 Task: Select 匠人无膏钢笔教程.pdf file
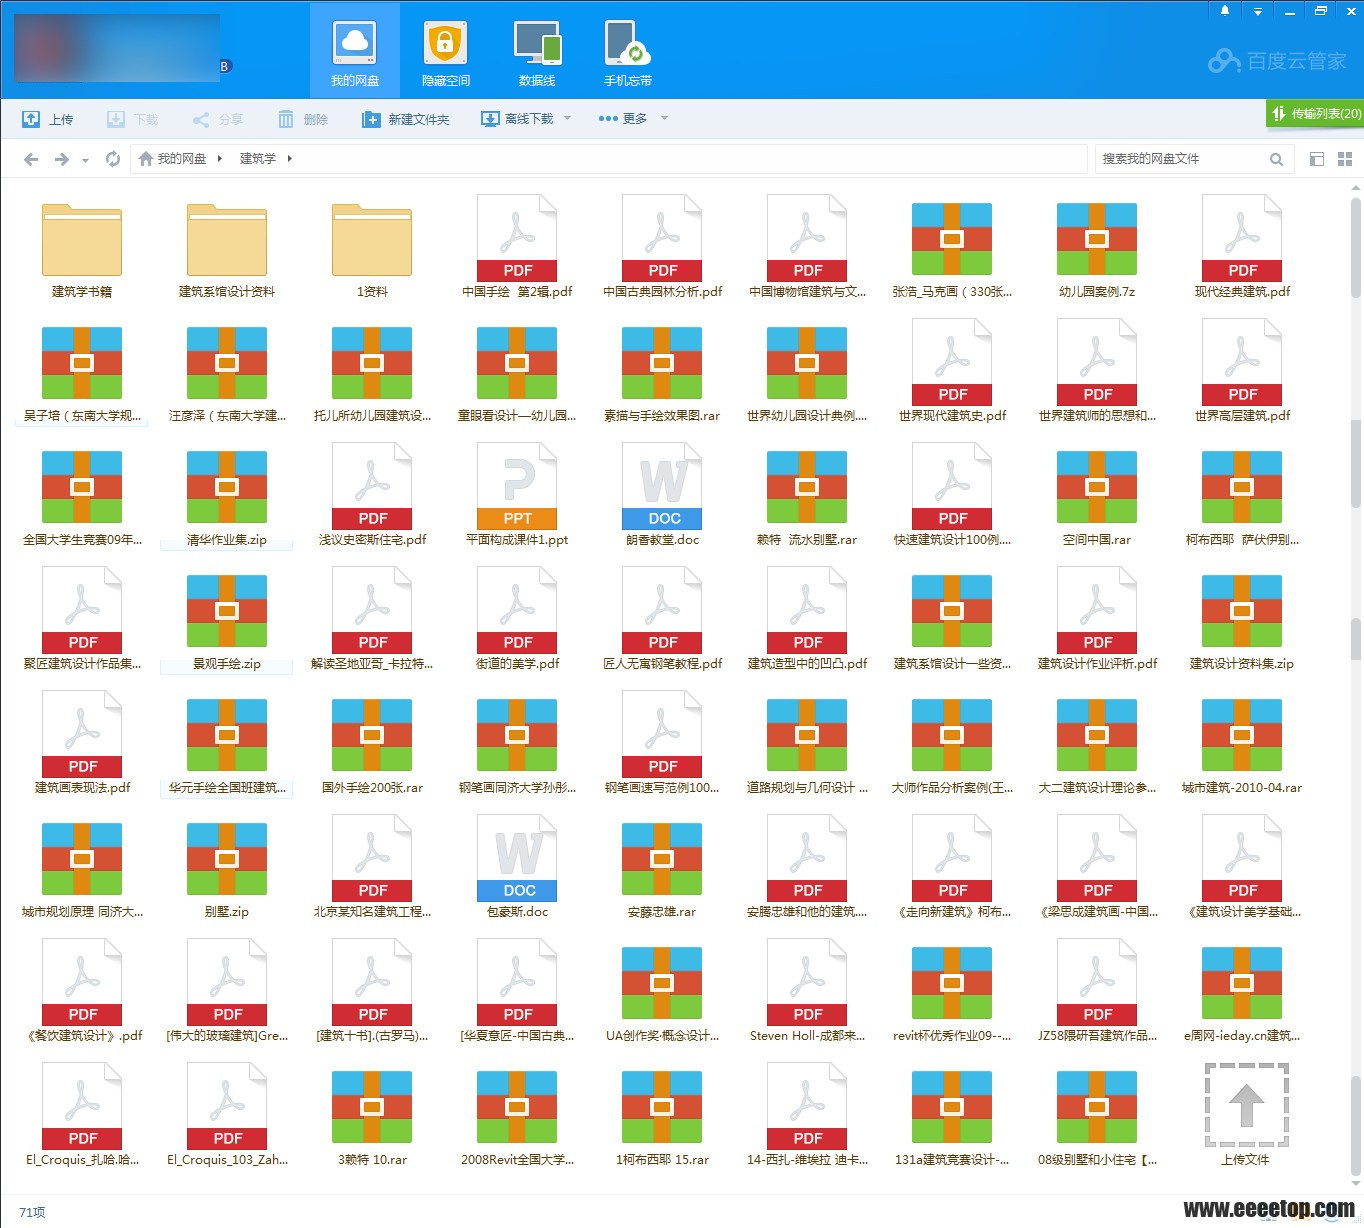click(x=662, y=621)
